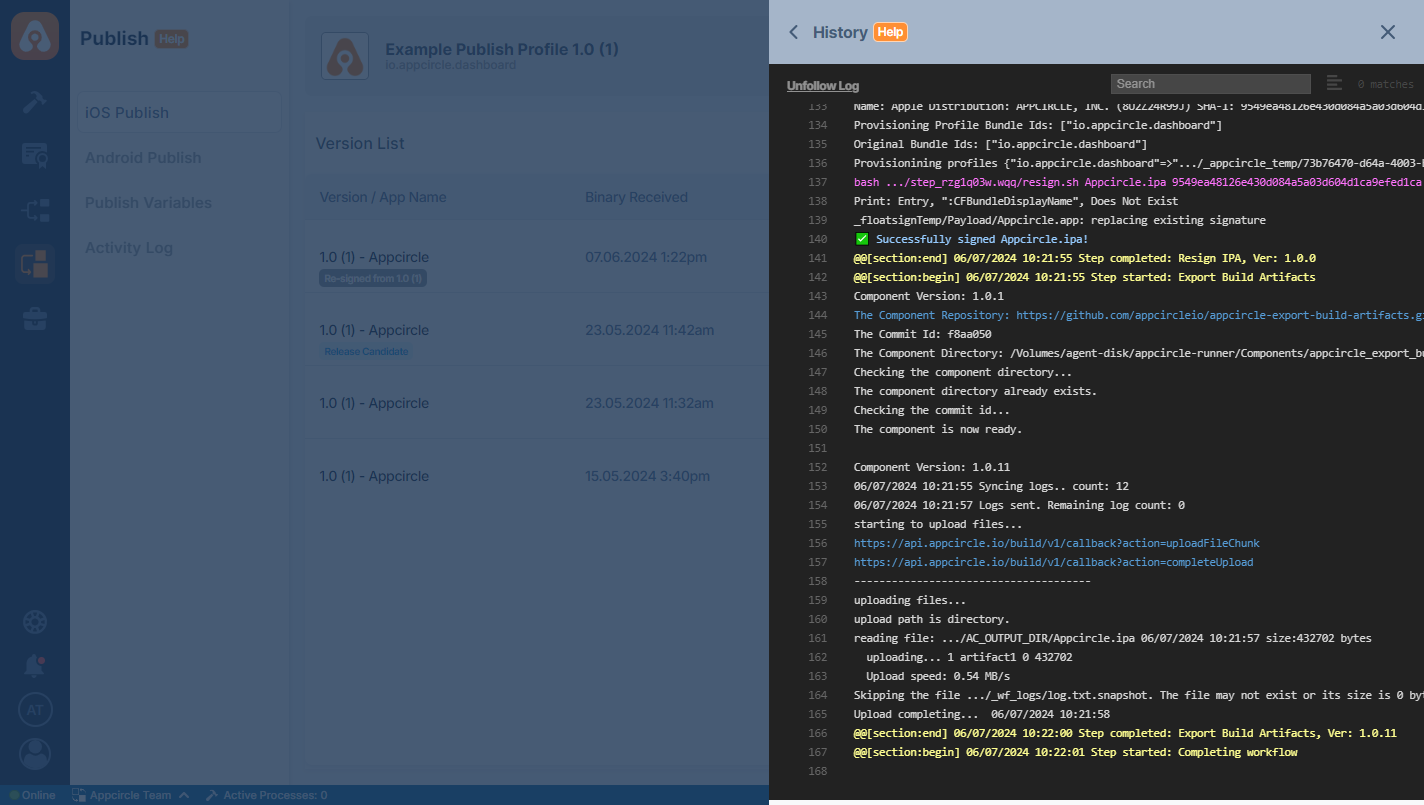This screenshot has height=805, width=1424.
Task: Click the Help badge beside Publish
Action: click(x=171, y=39)
